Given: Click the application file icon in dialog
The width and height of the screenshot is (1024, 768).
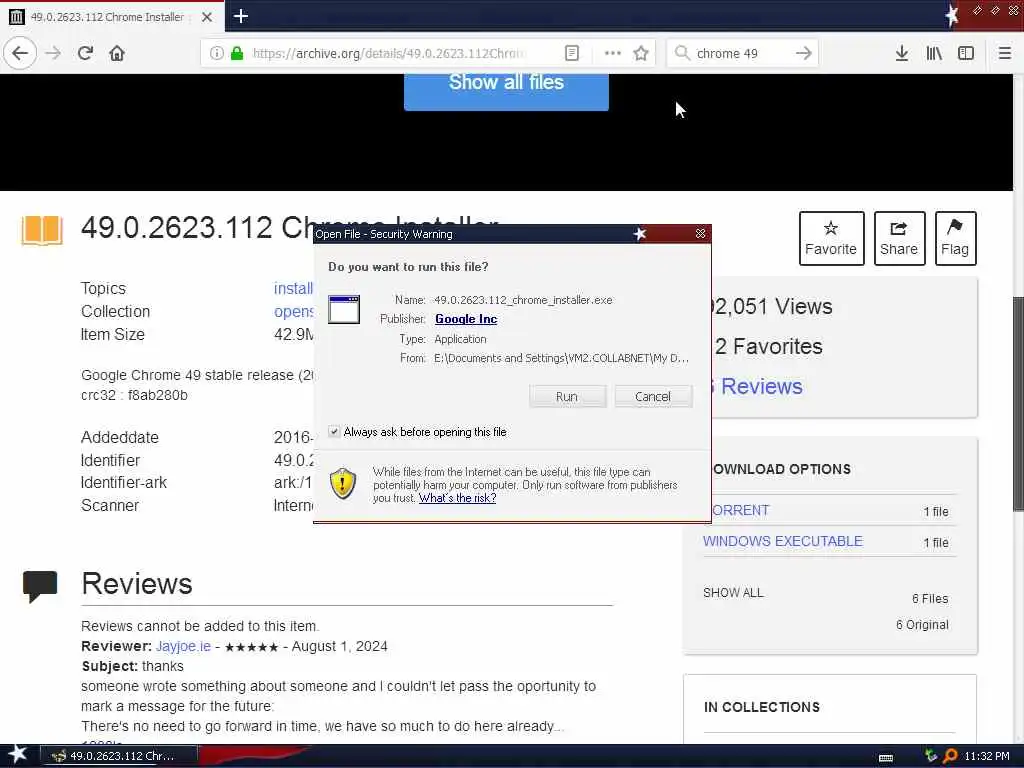Looking at the screenshot, I should pos(344,310).
